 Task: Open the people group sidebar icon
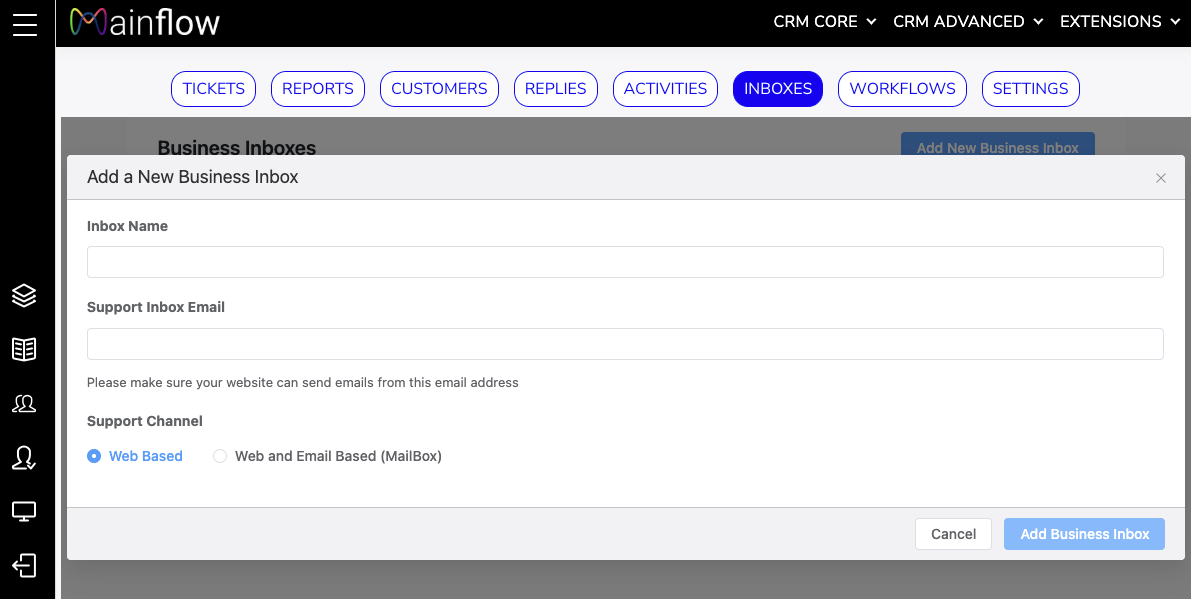pos(24,404)
